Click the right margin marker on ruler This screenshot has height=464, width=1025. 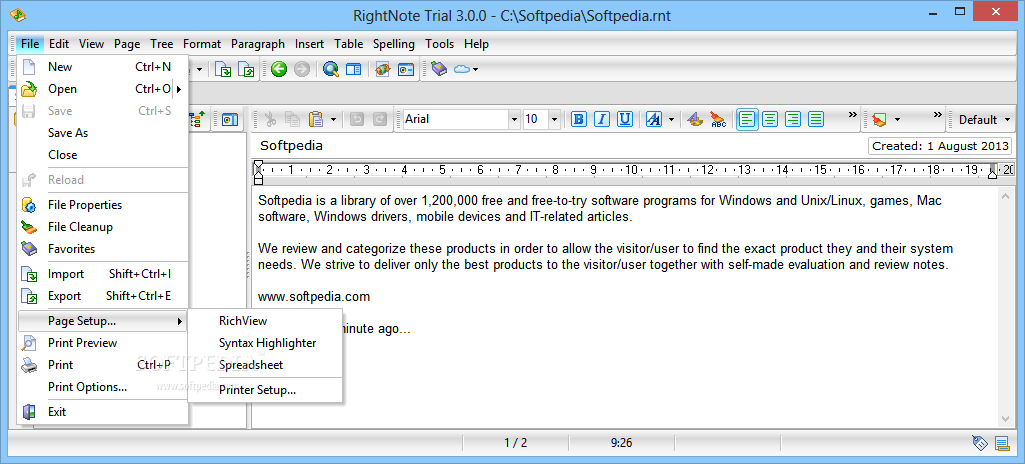click(x=992, y=171)
